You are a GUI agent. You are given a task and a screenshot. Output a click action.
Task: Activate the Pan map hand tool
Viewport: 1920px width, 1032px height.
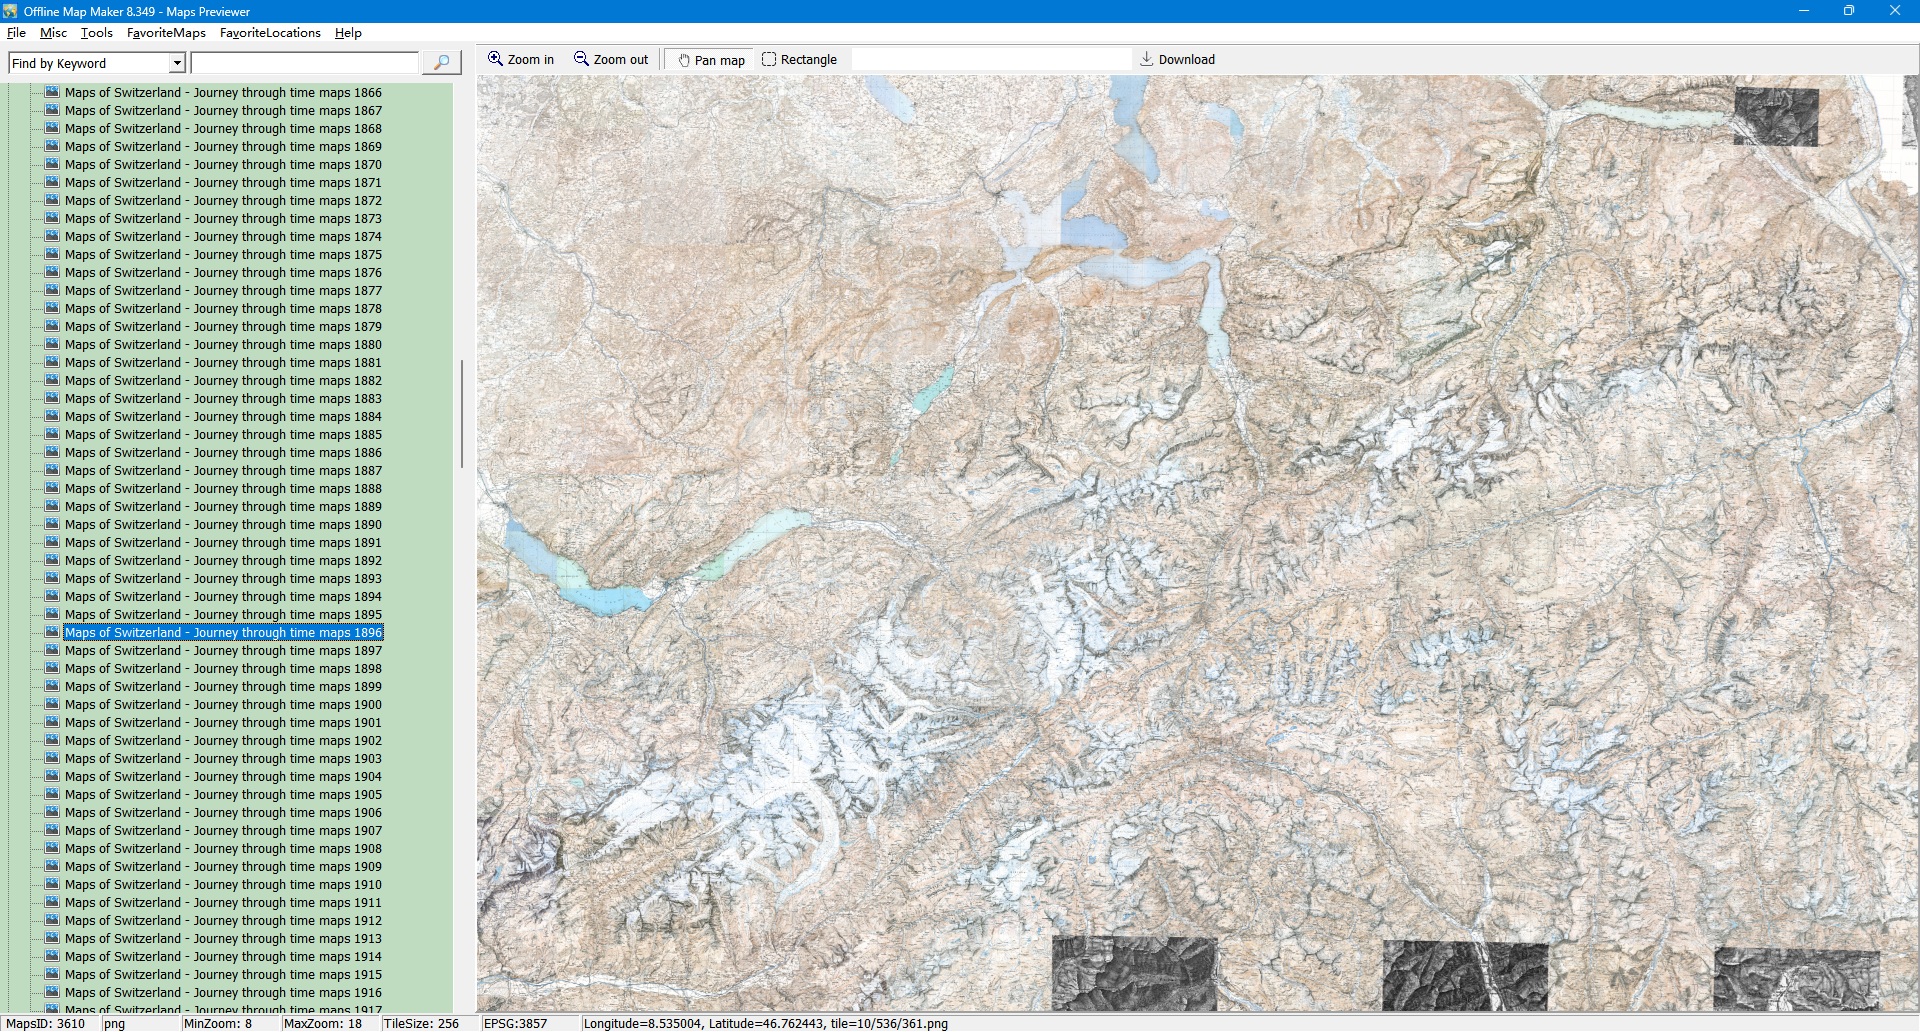click(711, 60)
